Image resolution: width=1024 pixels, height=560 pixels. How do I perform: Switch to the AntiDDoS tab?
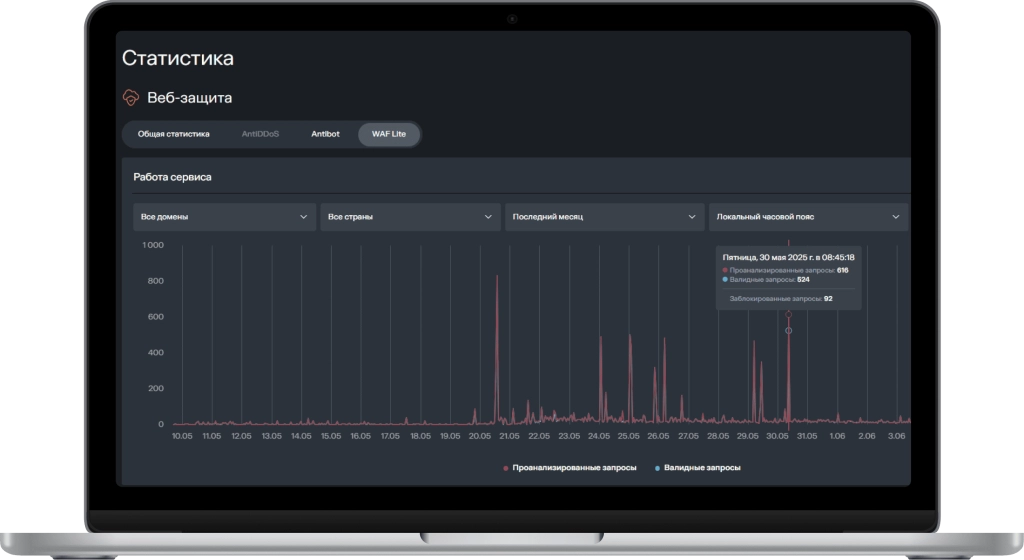click(x=260, y=134)
